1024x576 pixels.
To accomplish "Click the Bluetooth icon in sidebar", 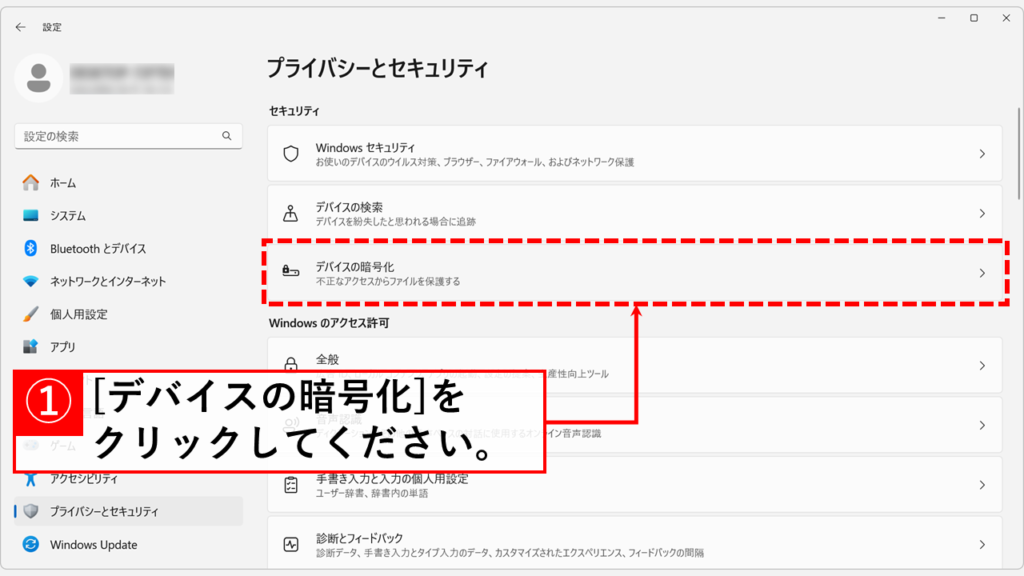I will (31, 248).
